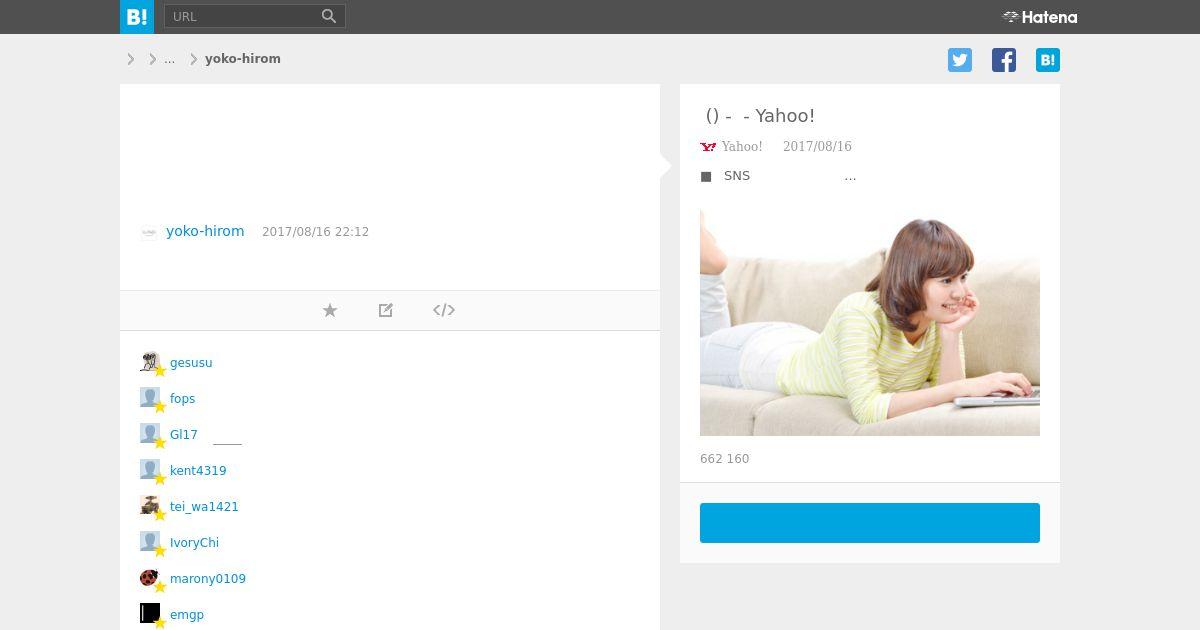Image resolution: width=1200 pixels, height=630 pixels.
Task: Open the woman-on-sofa article thumbnail
Action: pos(870,322)
